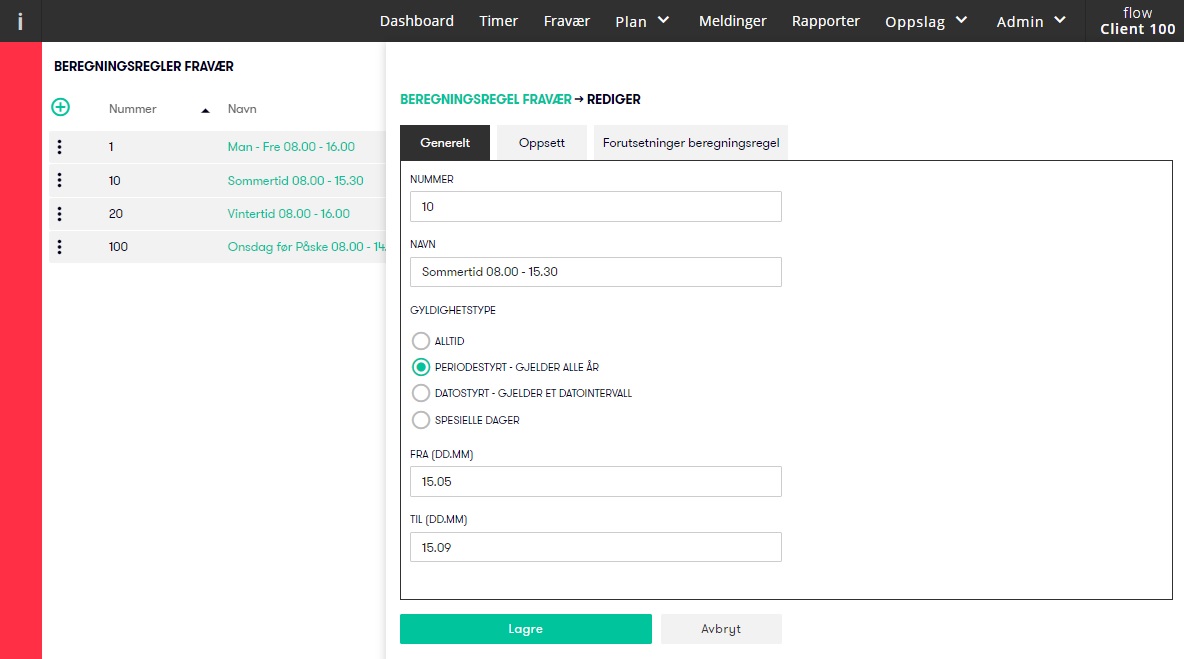Screen dimensions: 1184x659
Task: Toggle sort arrow on Nummer column
Action: click(x=205, y=109)
